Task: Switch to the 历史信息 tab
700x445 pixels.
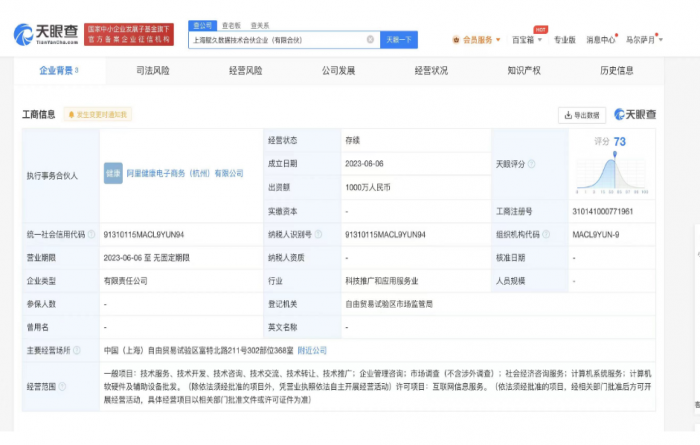Action: pyautogui.click(x=617, y=71)
